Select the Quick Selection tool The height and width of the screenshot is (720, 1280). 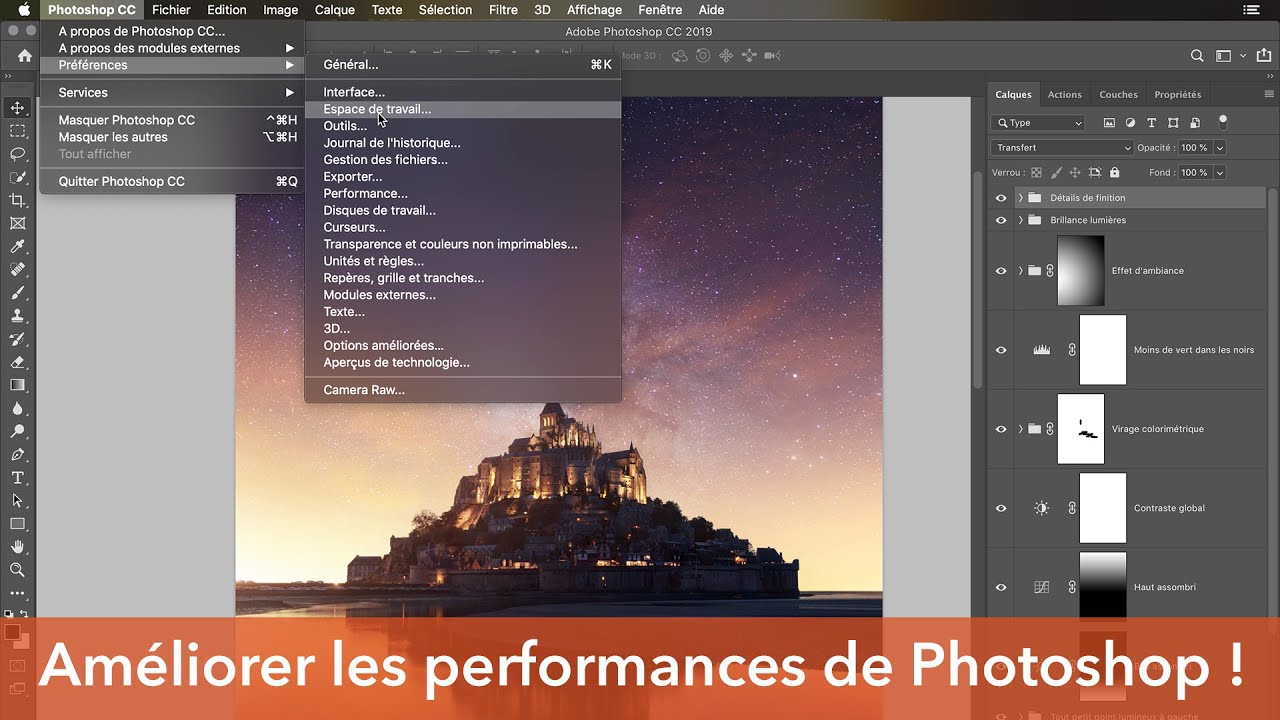(x=17, y=177)
